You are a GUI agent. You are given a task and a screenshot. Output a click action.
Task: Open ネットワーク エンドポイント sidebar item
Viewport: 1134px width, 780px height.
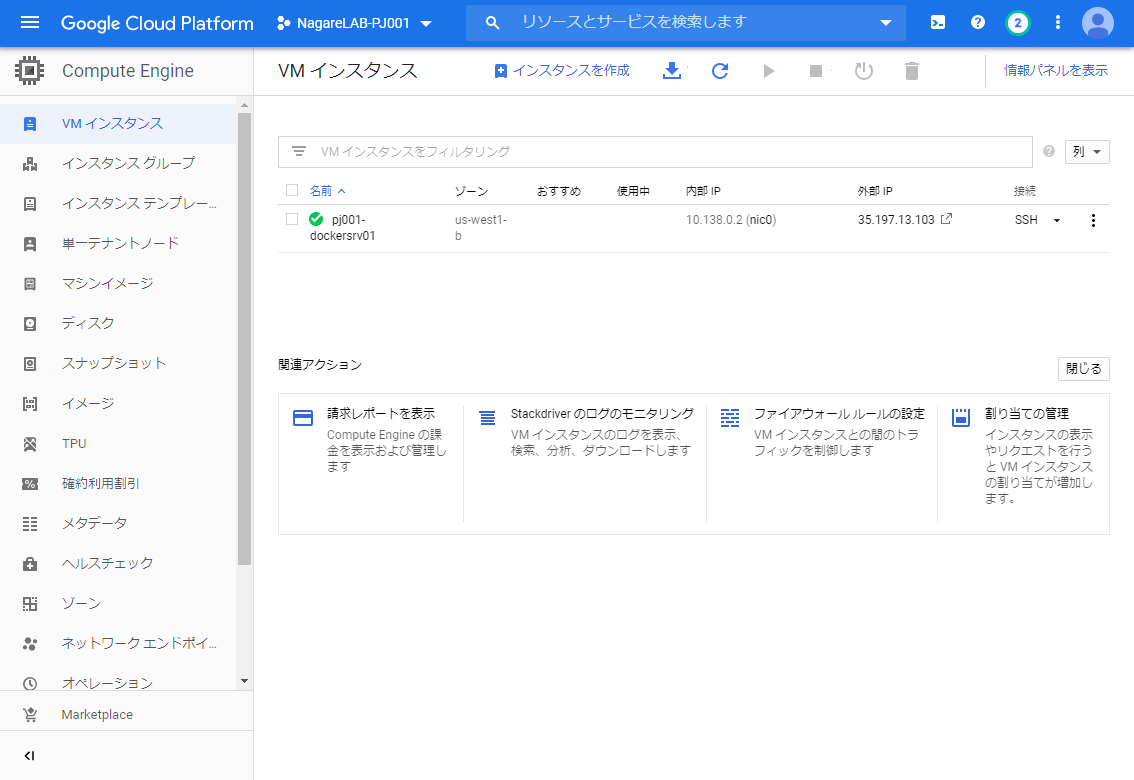pos(118,643)
